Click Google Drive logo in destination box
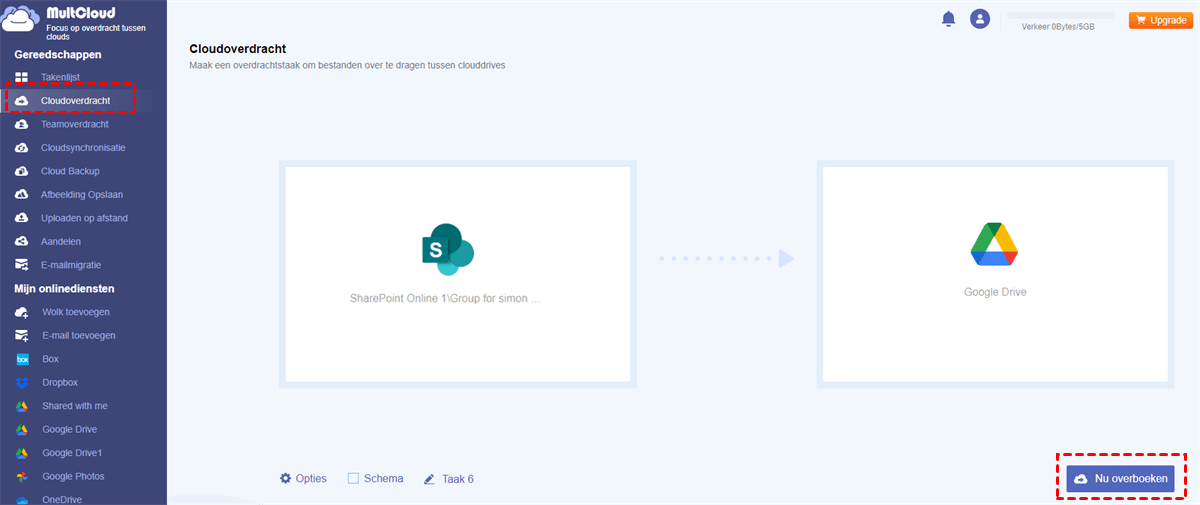This screenshot has width=1200, height=505. click(x=995, y=245)
